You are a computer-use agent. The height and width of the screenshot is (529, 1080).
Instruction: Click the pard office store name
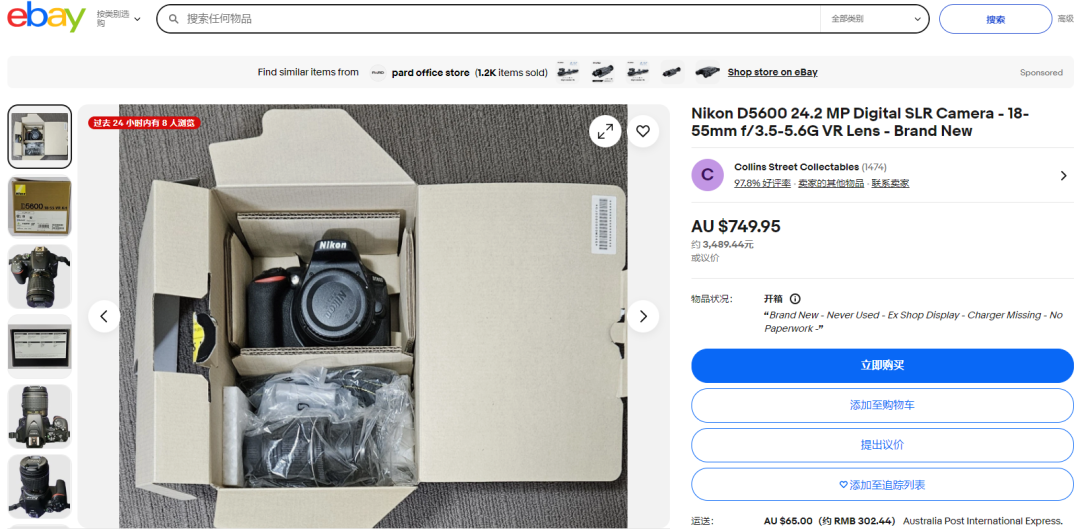430,72
